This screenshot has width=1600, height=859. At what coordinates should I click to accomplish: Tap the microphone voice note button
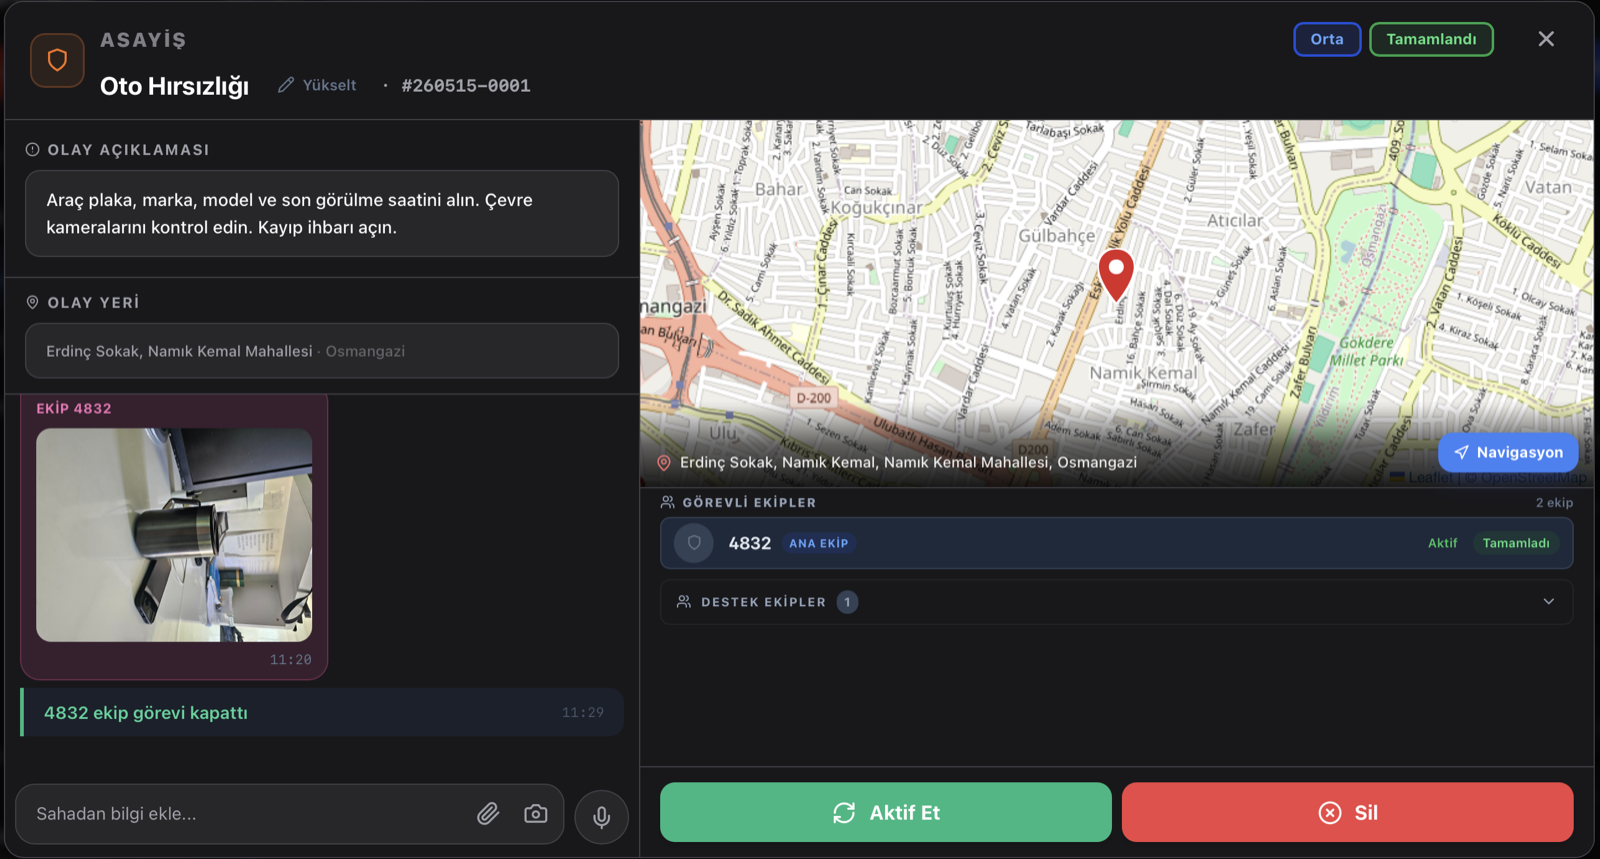[601, 816]
